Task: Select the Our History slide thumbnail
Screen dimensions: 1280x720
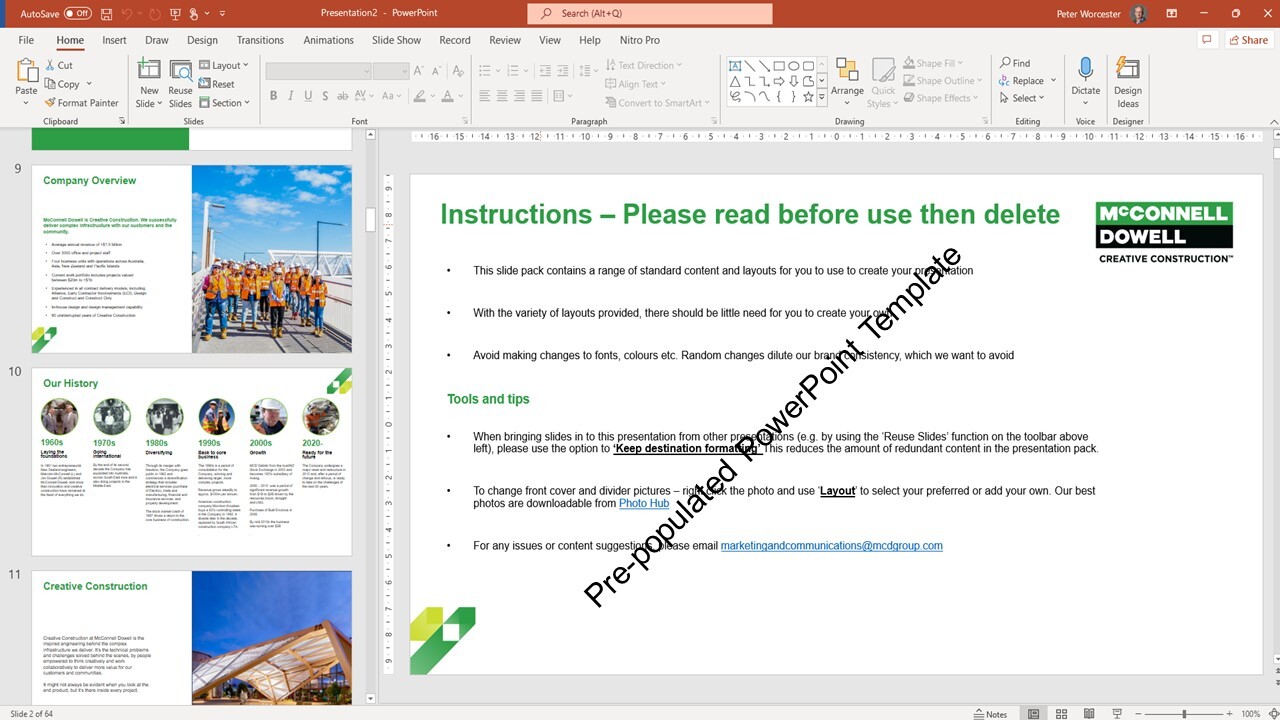Action: [x=191, y=461]
